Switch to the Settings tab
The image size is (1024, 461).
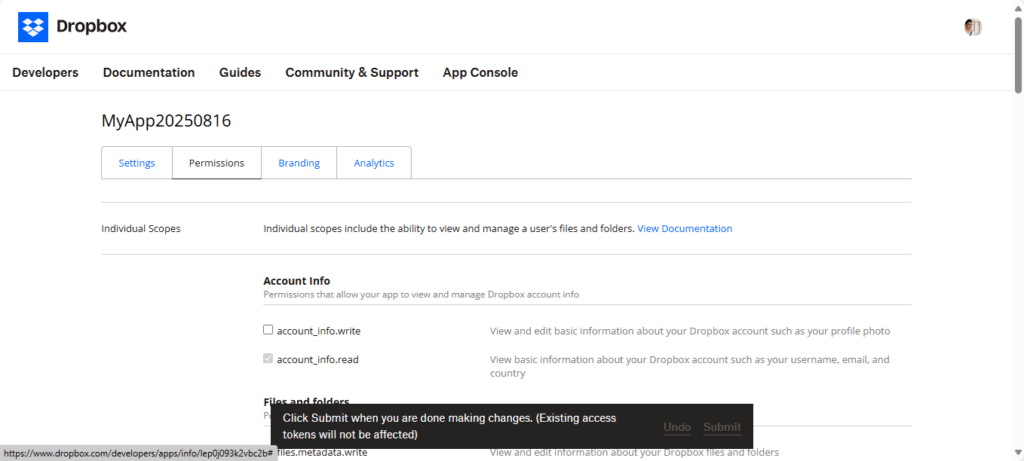click(x=136, y=163)
